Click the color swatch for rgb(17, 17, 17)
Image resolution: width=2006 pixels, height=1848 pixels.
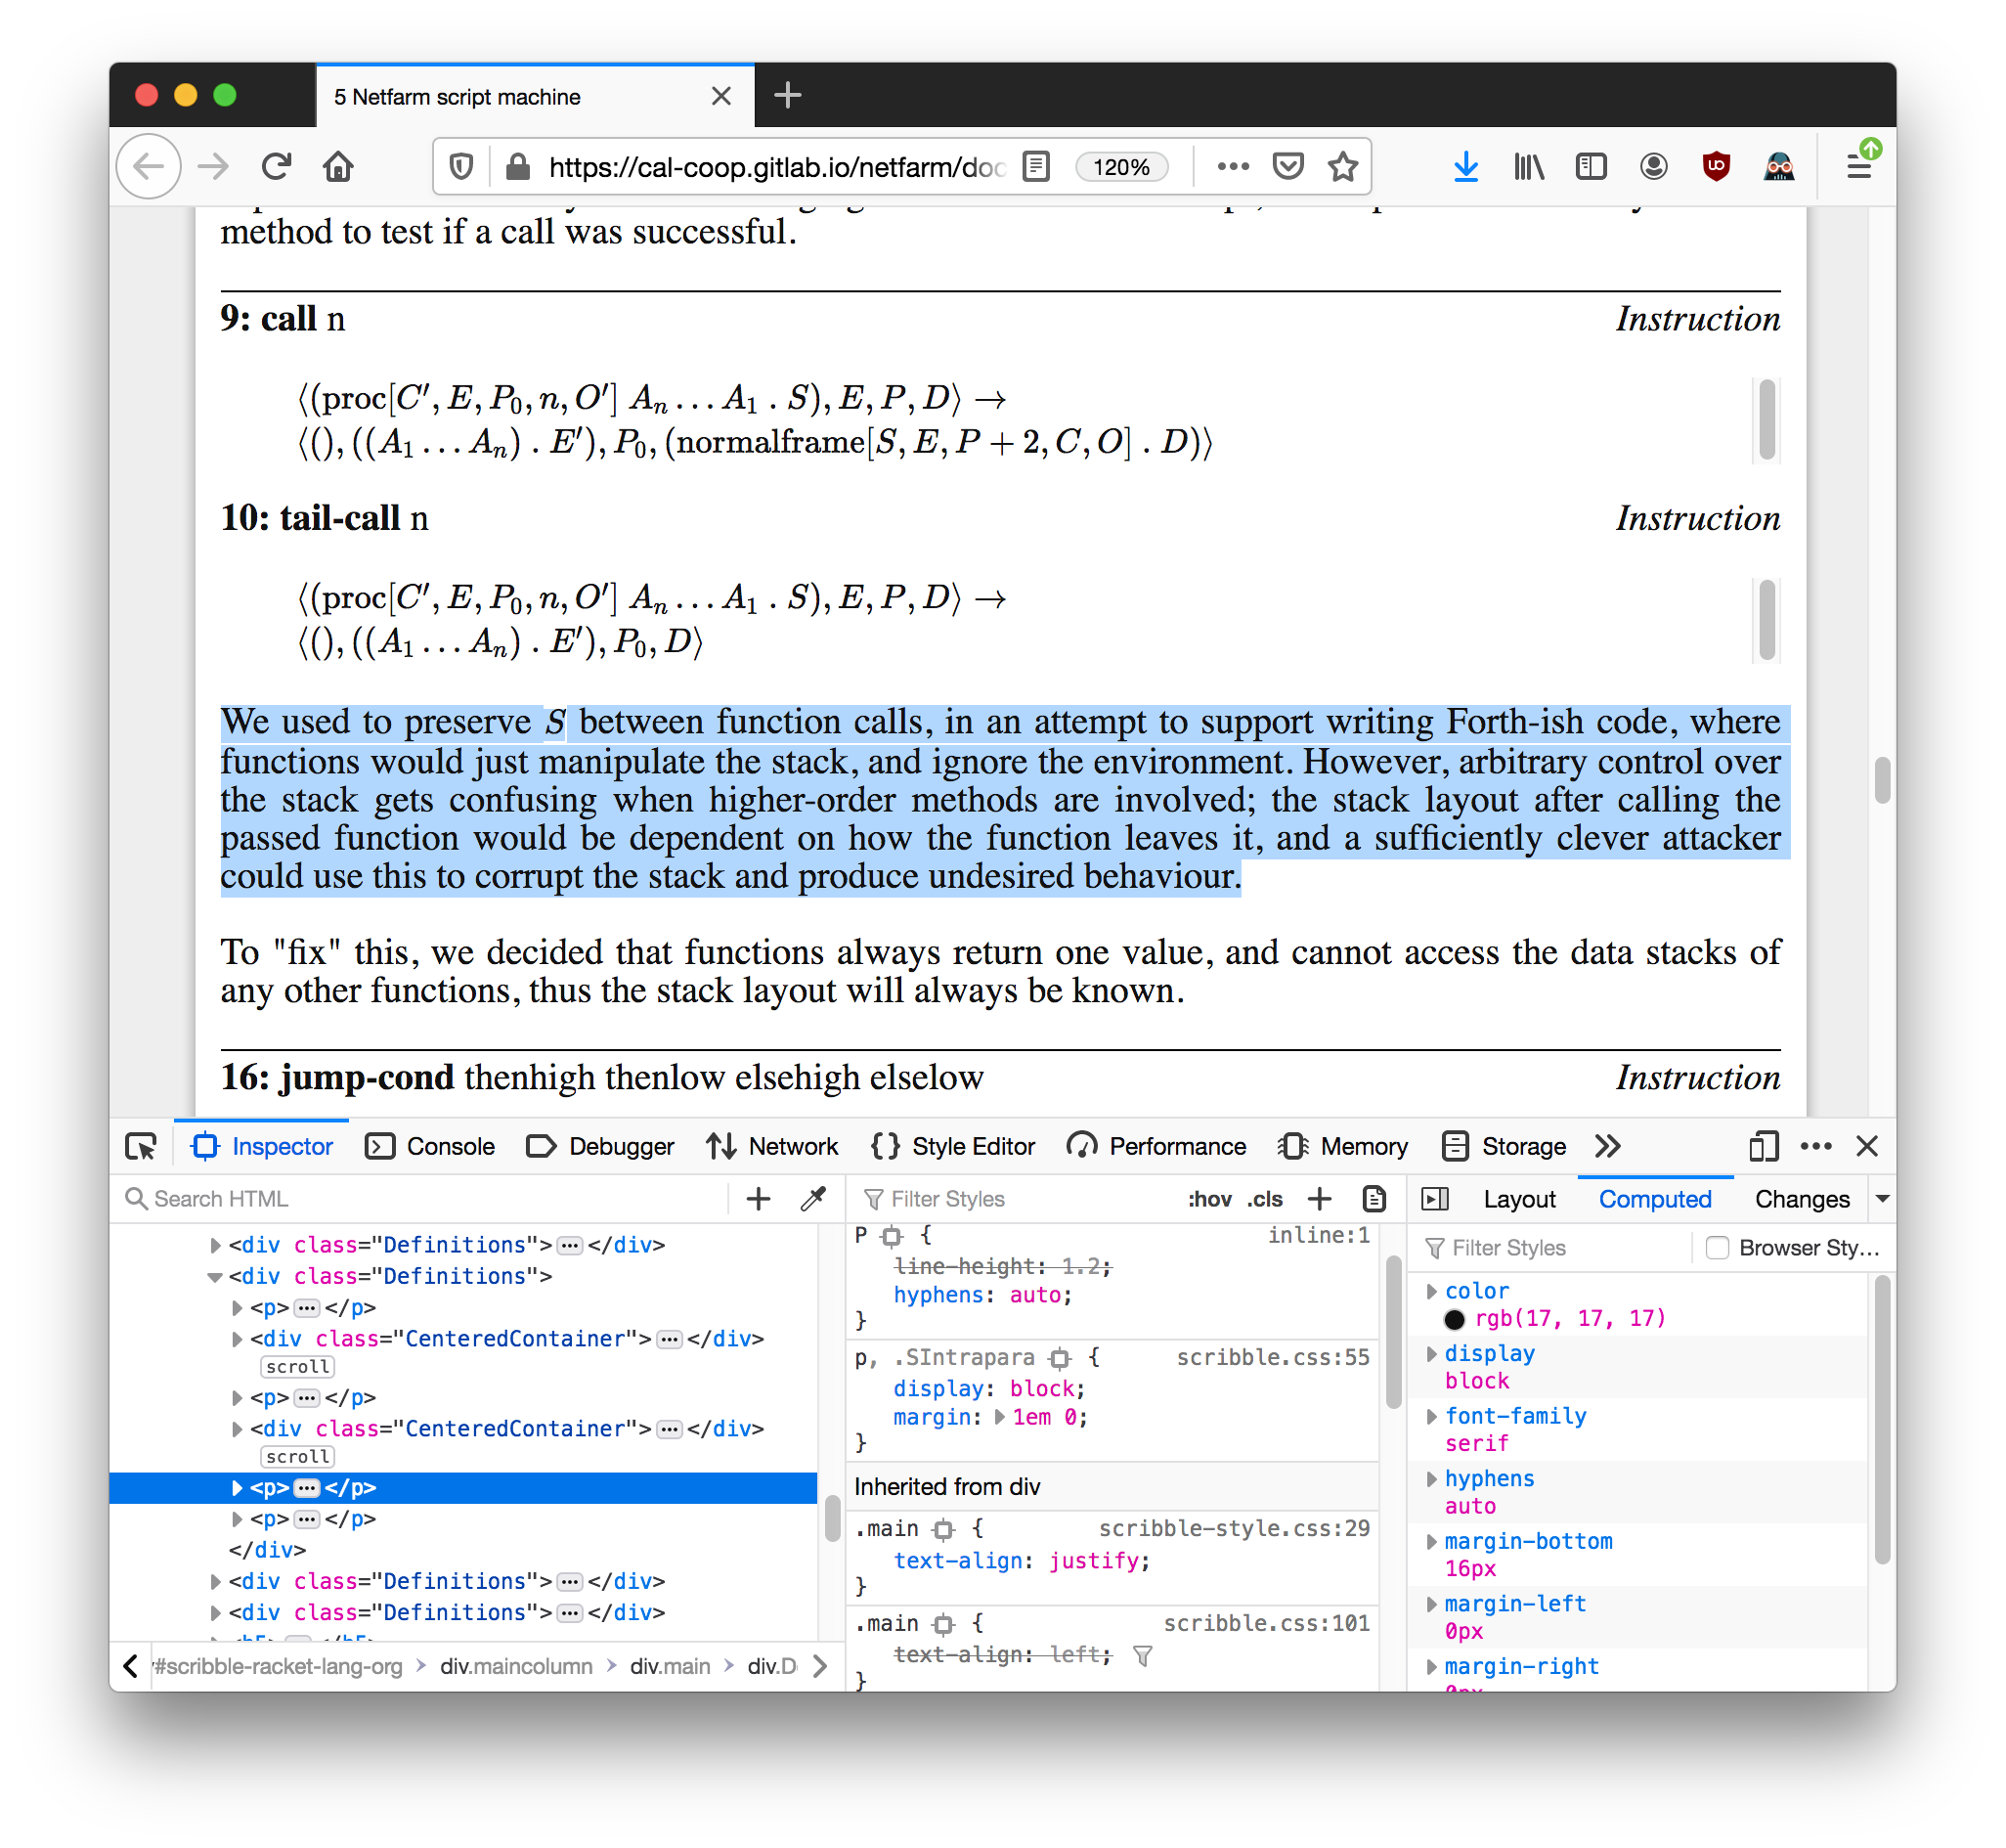click(x=1455, y=1319)
